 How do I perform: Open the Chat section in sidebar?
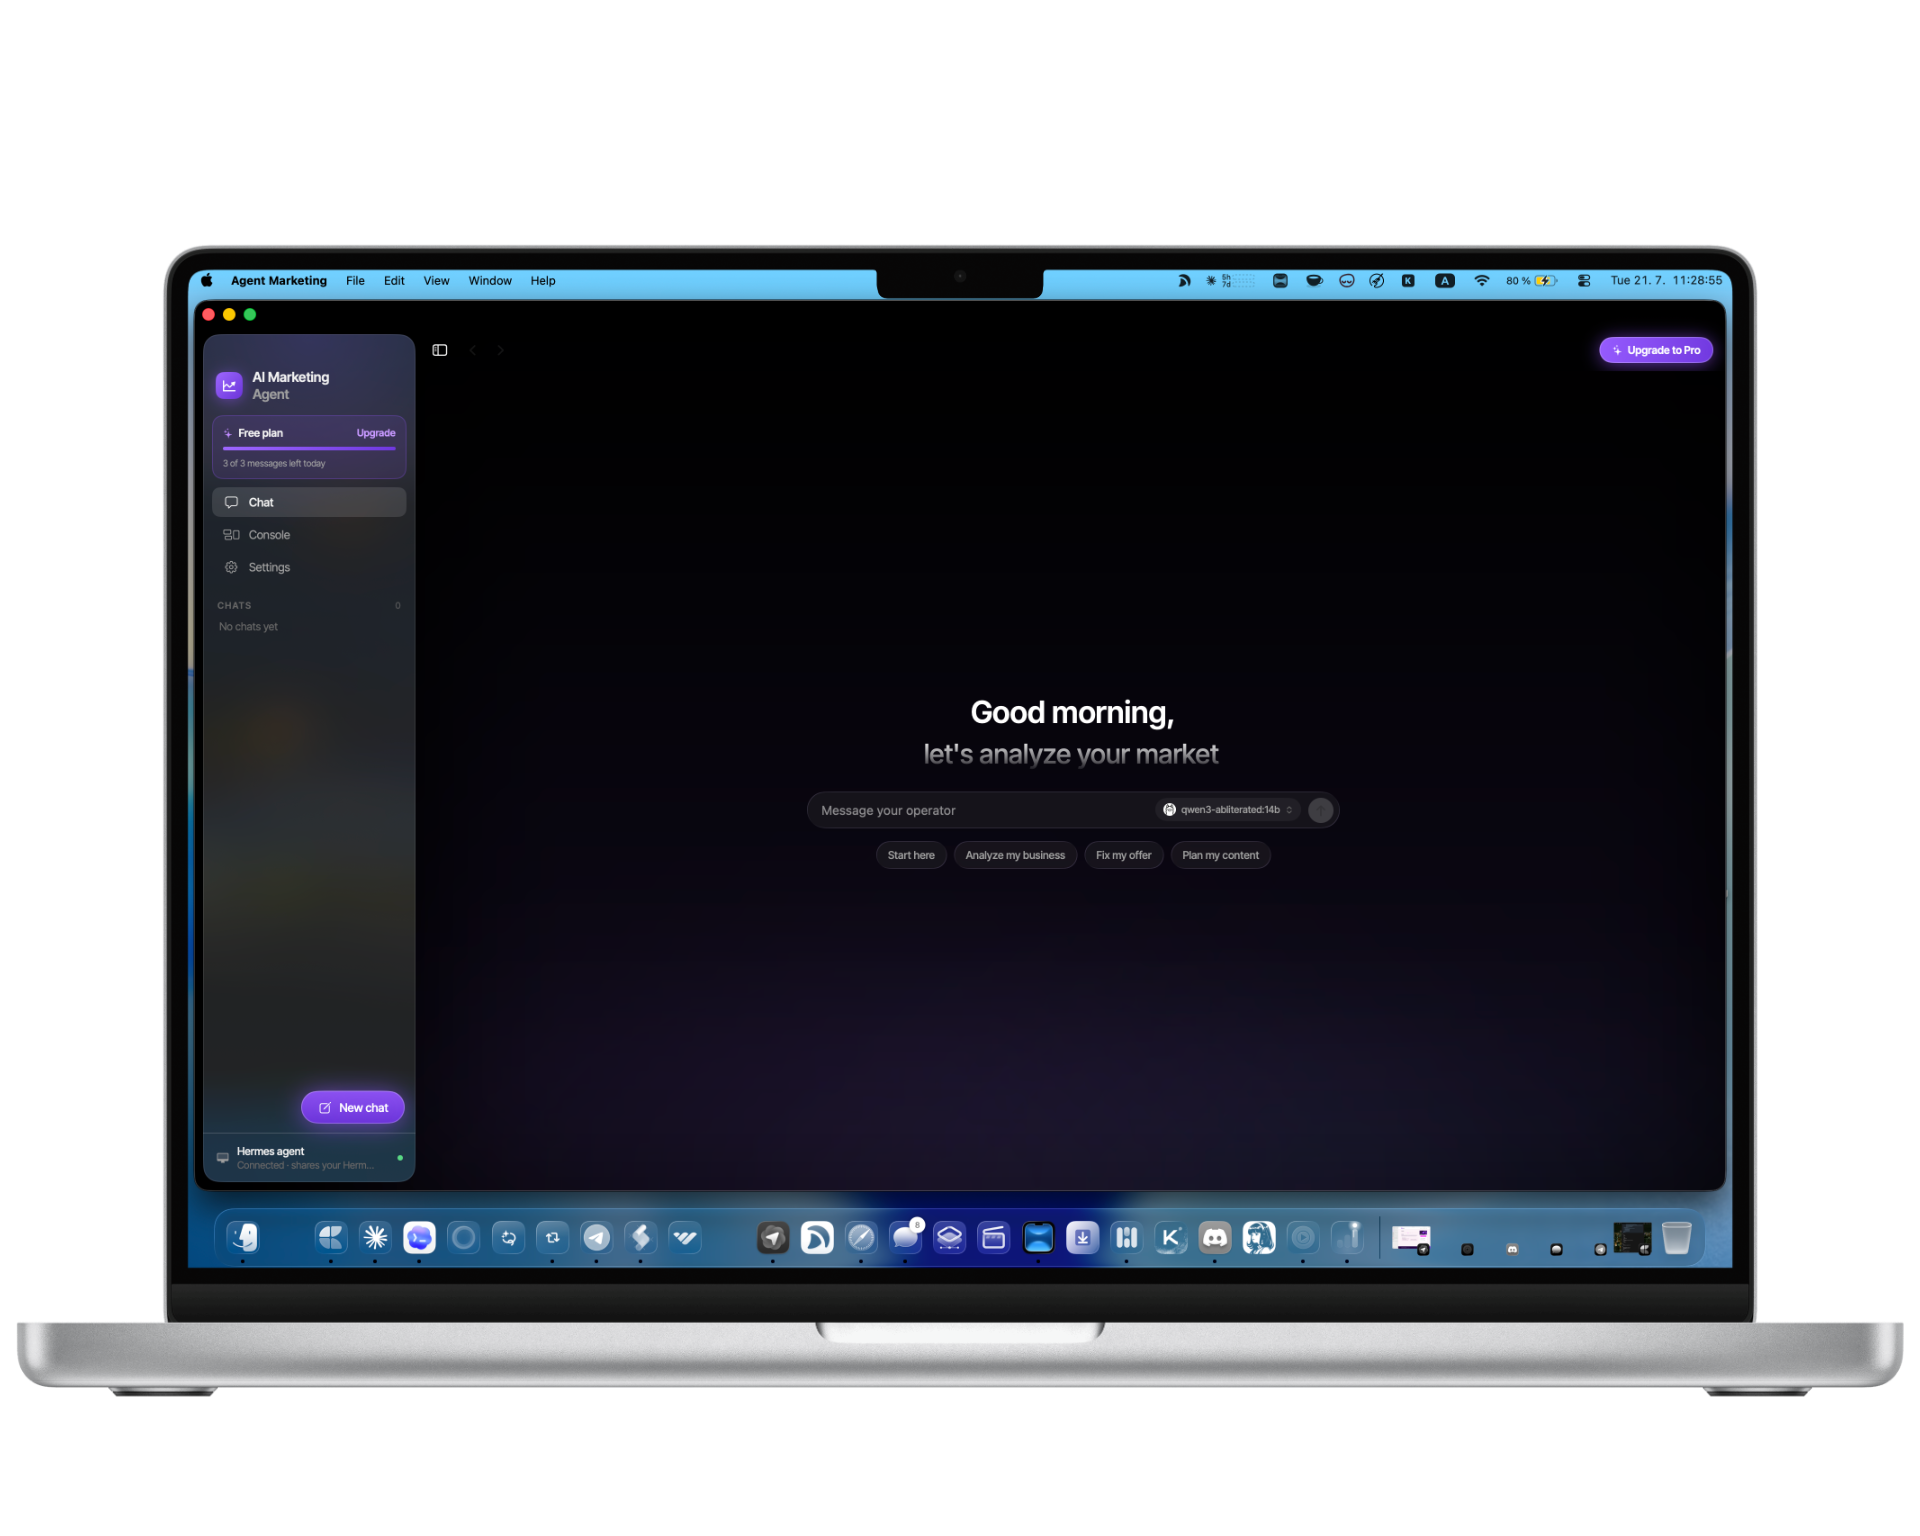tap(309, 502)
